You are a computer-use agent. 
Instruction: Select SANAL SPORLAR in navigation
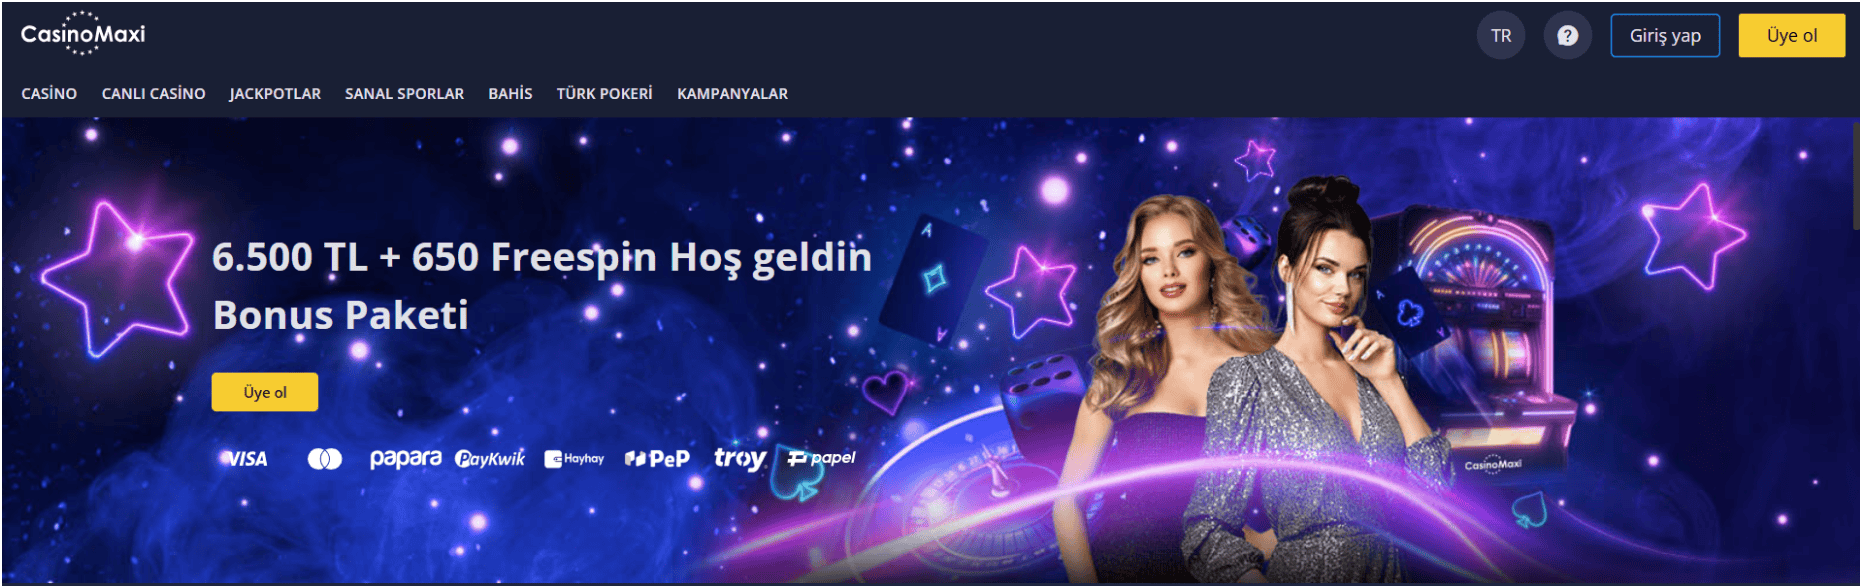click(404, 93)
